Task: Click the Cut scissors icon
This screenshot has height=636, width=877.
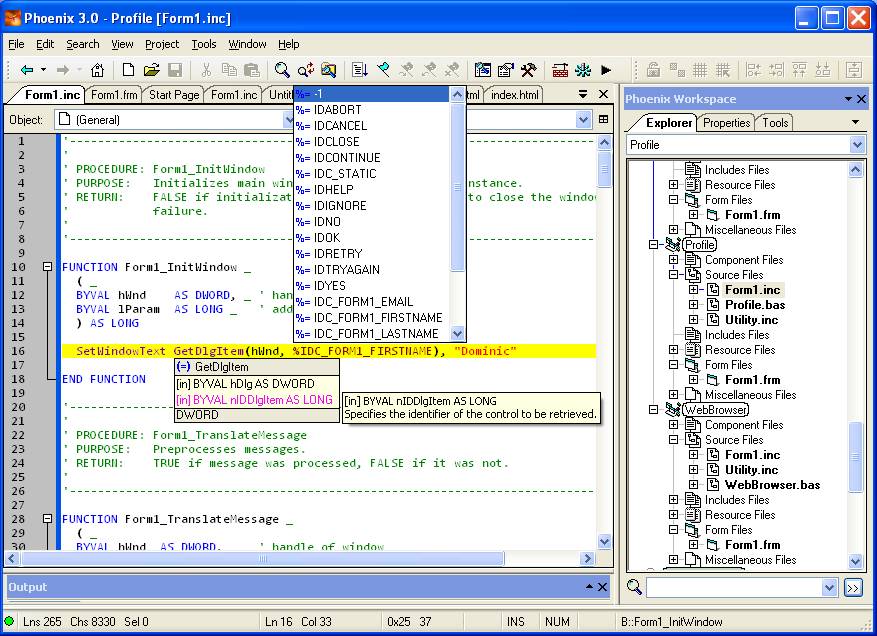Action: [x=206, y=70]
